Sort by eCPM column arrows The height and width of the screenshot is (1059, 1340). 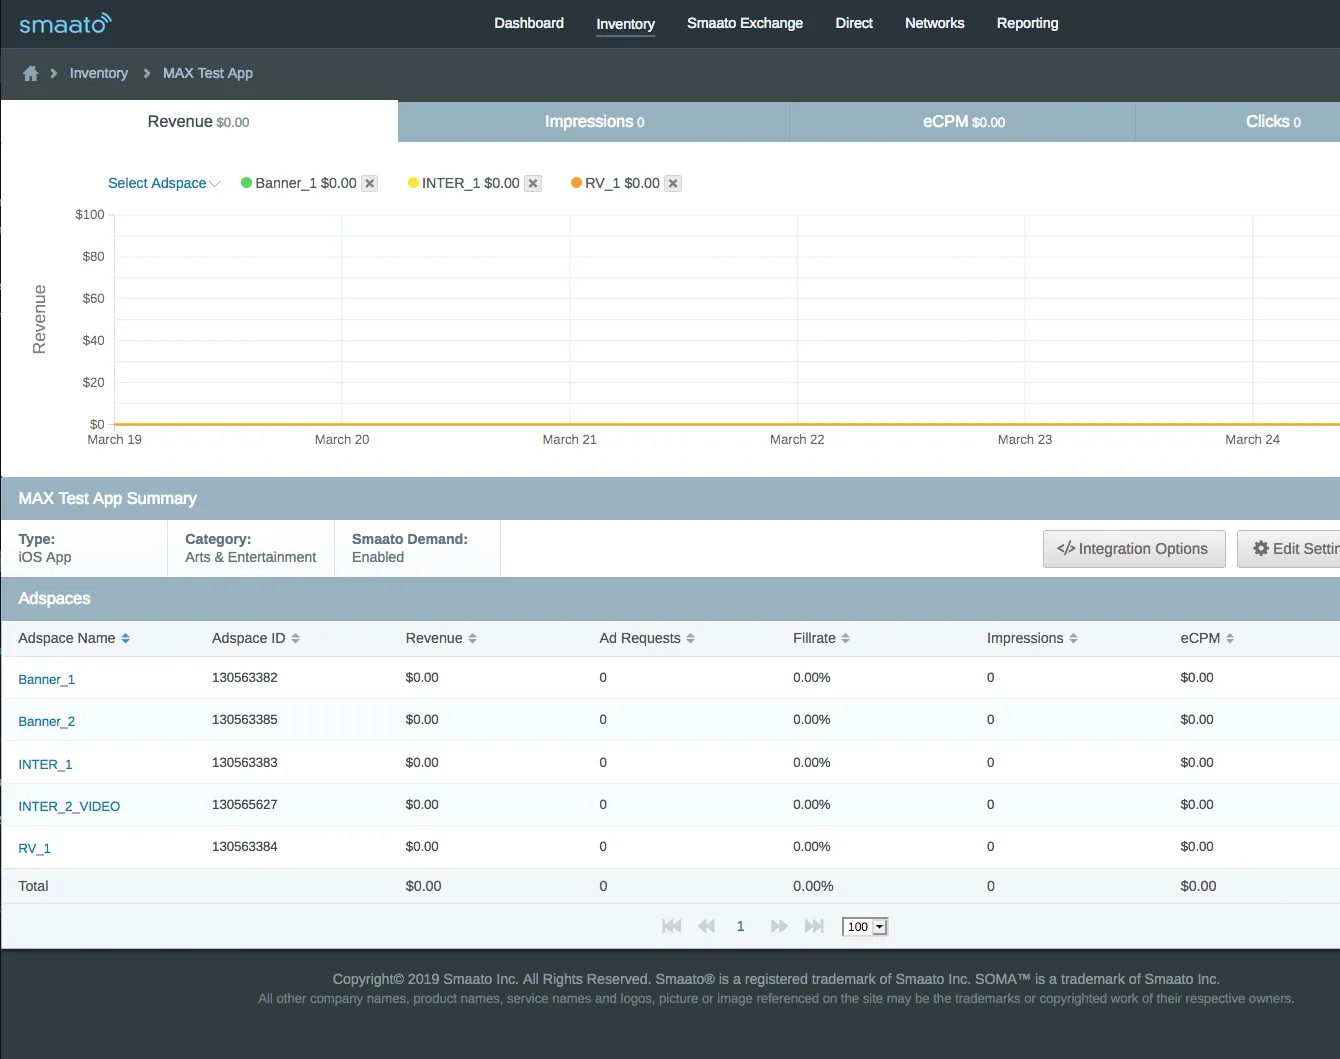pyautogui.click(x=1230, y=638)
